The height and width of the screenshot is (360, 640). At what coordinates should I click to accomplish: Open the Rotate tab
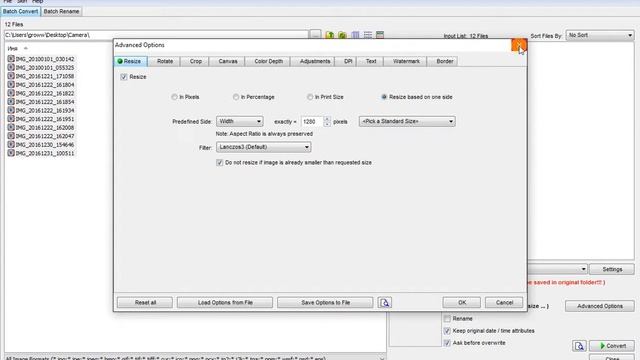(165, 61)
